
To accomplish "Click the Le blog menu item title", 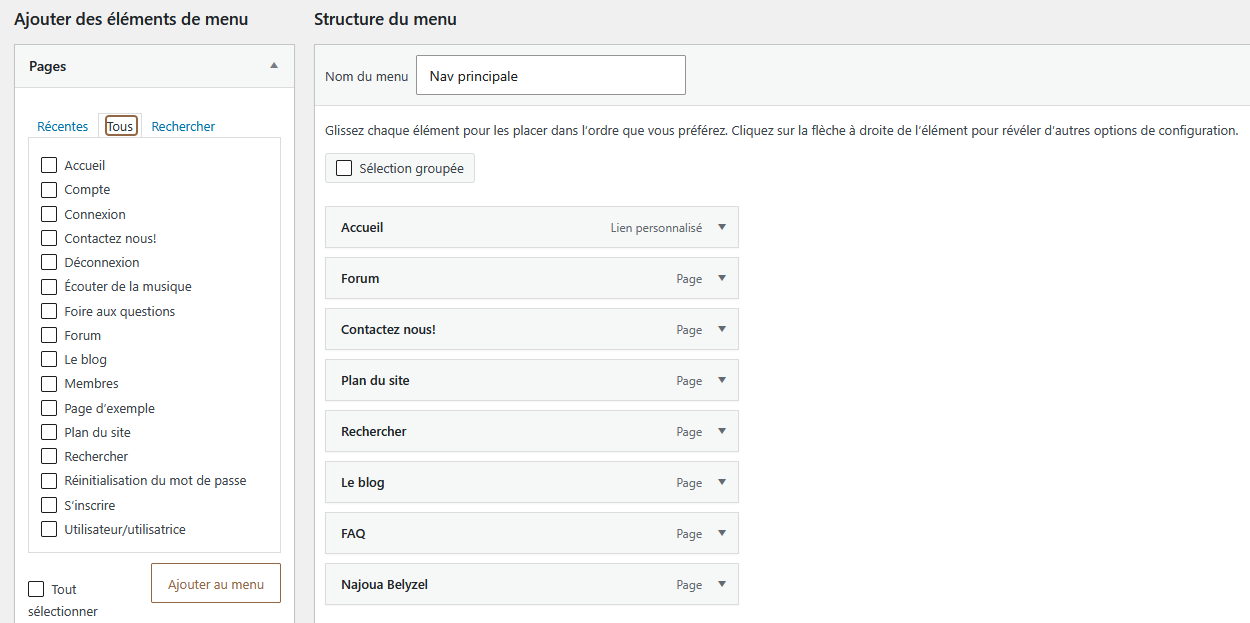I will click(x=363, y=482).
